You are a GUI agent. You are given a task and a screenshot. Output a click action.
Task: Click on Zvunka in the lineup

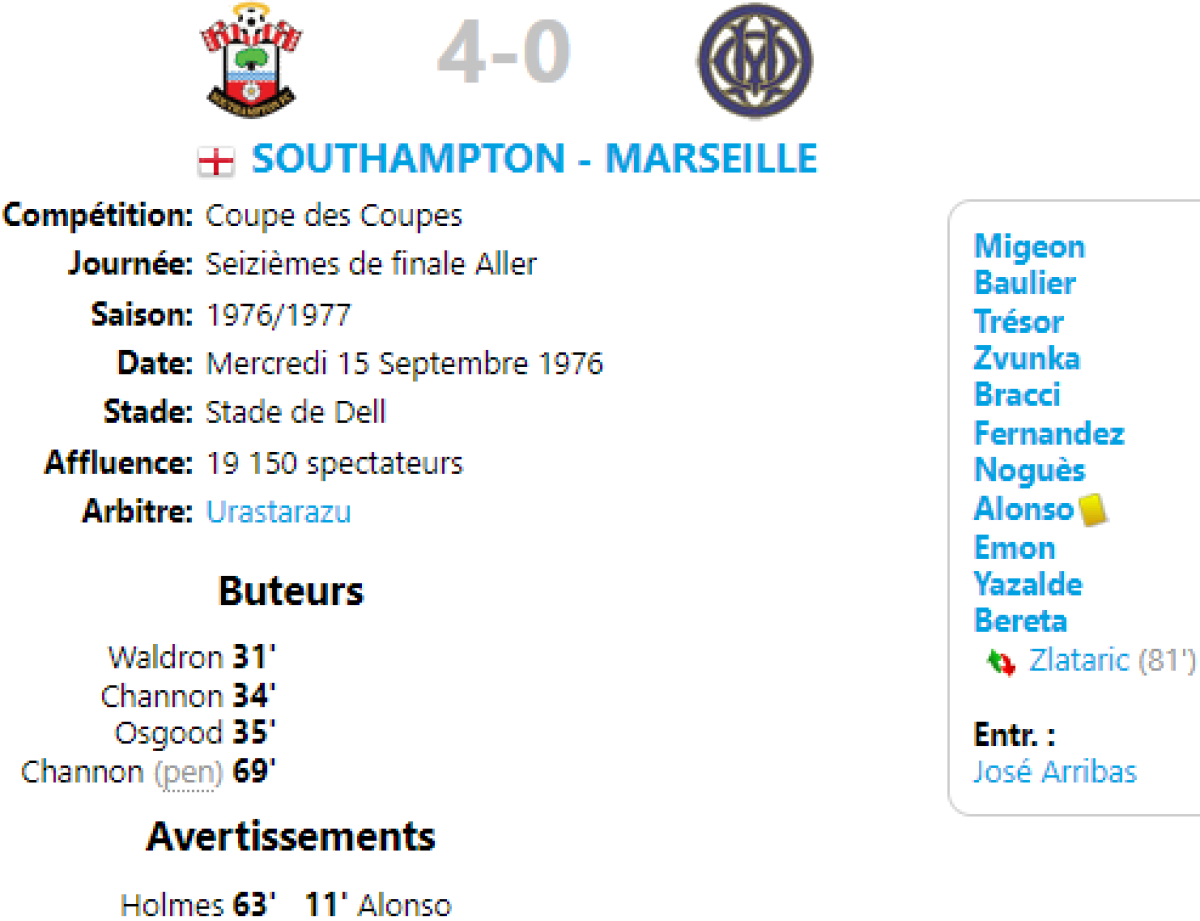pos(1026,358)
